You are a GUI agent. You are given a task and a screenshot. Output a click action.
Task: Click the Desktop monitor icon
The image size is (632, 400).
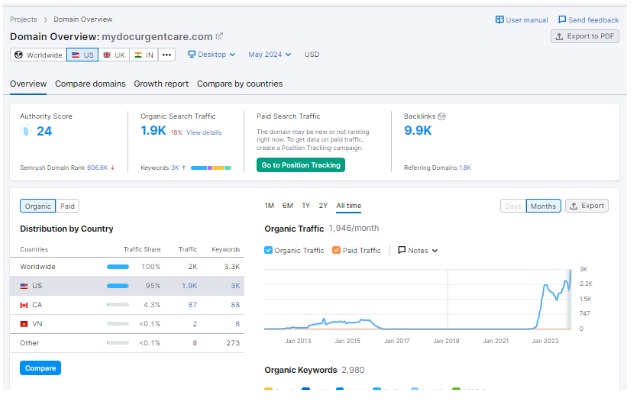coord(191,54)
